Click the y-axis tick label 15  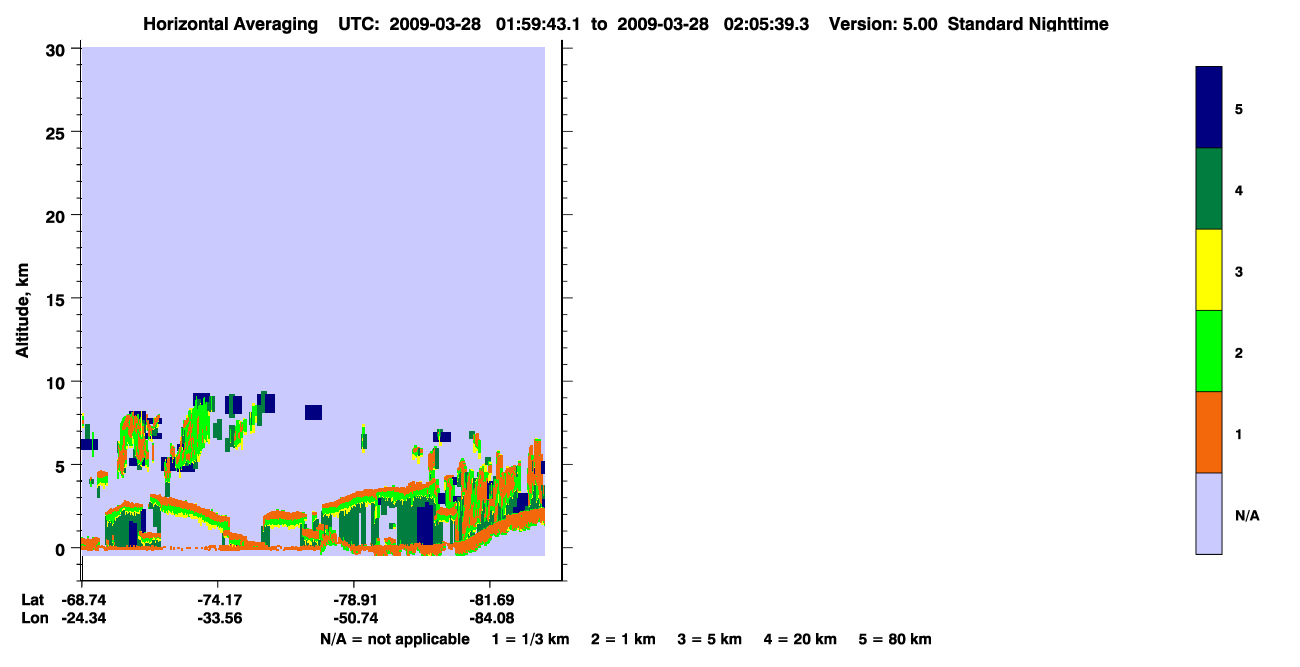(x=56, y=299)
